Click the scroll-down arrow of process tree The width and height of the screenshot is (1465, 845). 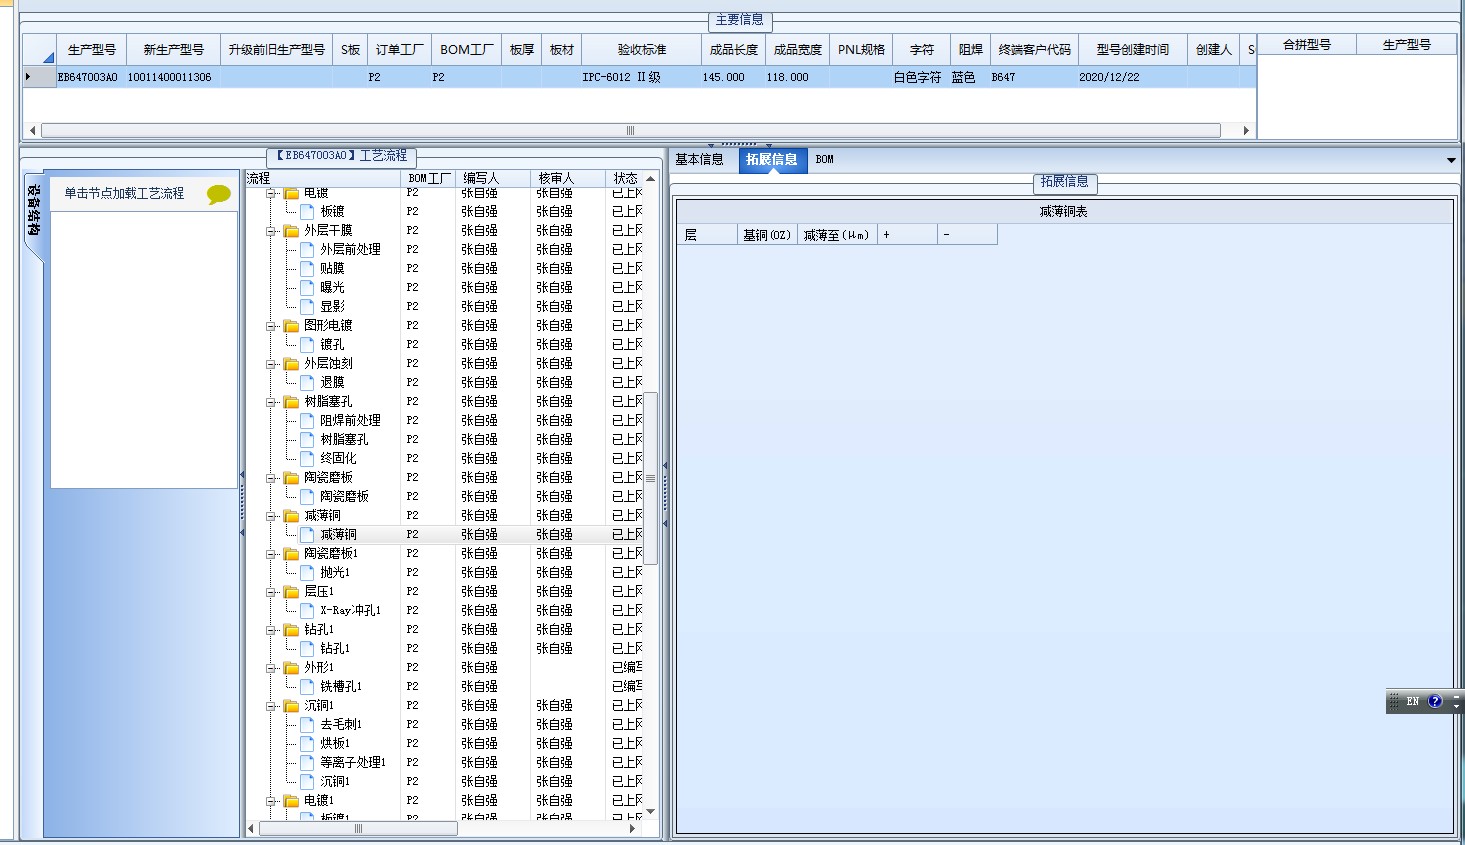(650, 812)
